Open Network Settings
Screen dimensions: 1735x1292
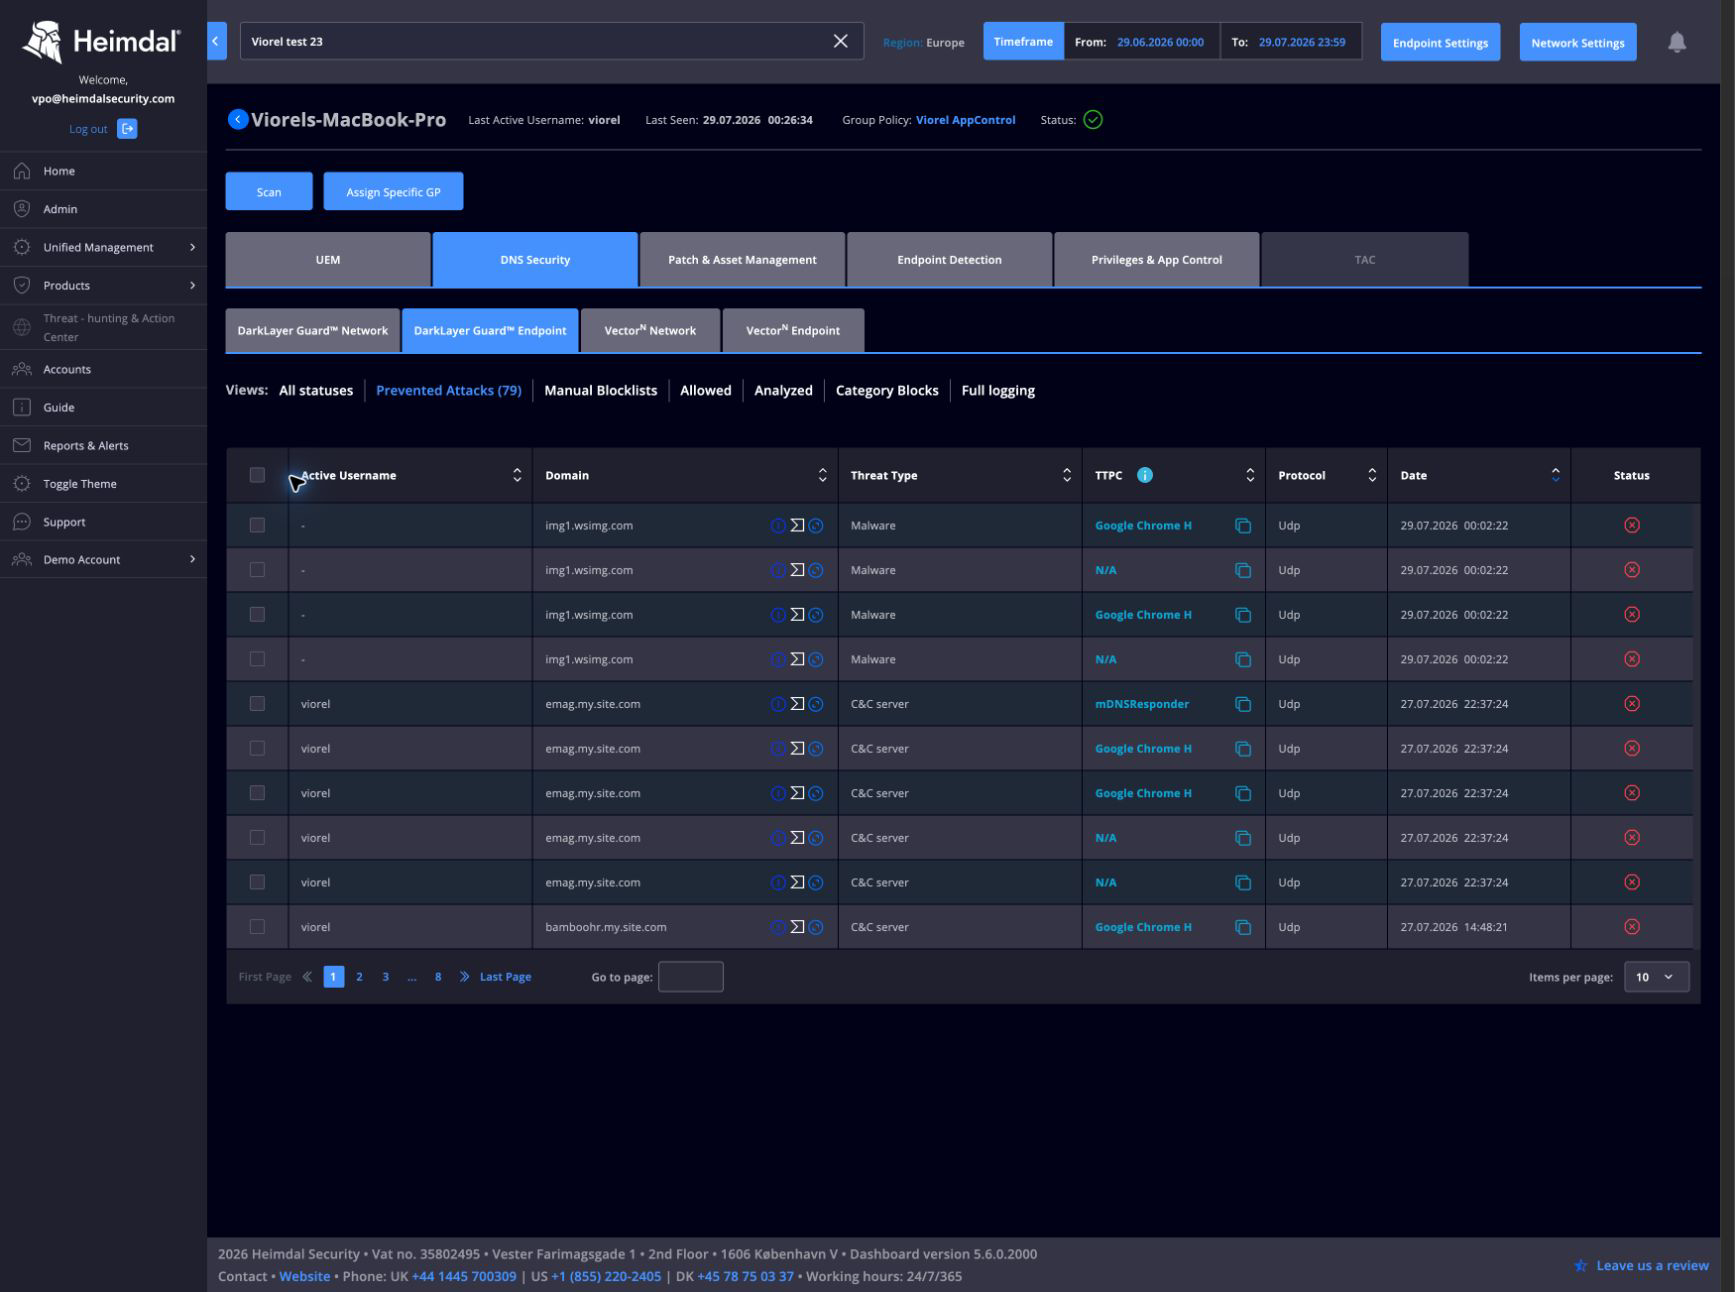(x=1578, y=42)
